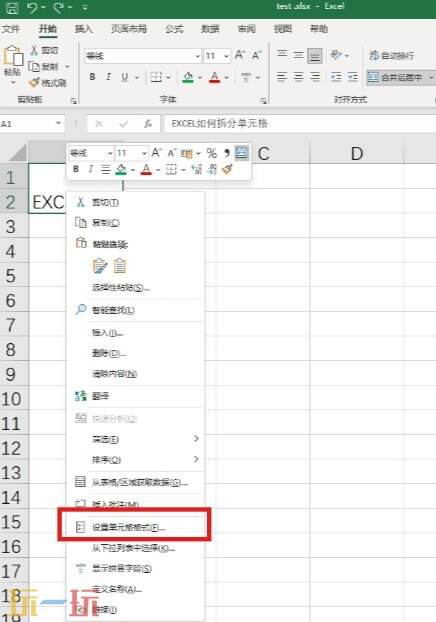The width and height of the screenshot is (436, 622).
Task: Apply the ribbon red font color button
Action: coord(215,77)
